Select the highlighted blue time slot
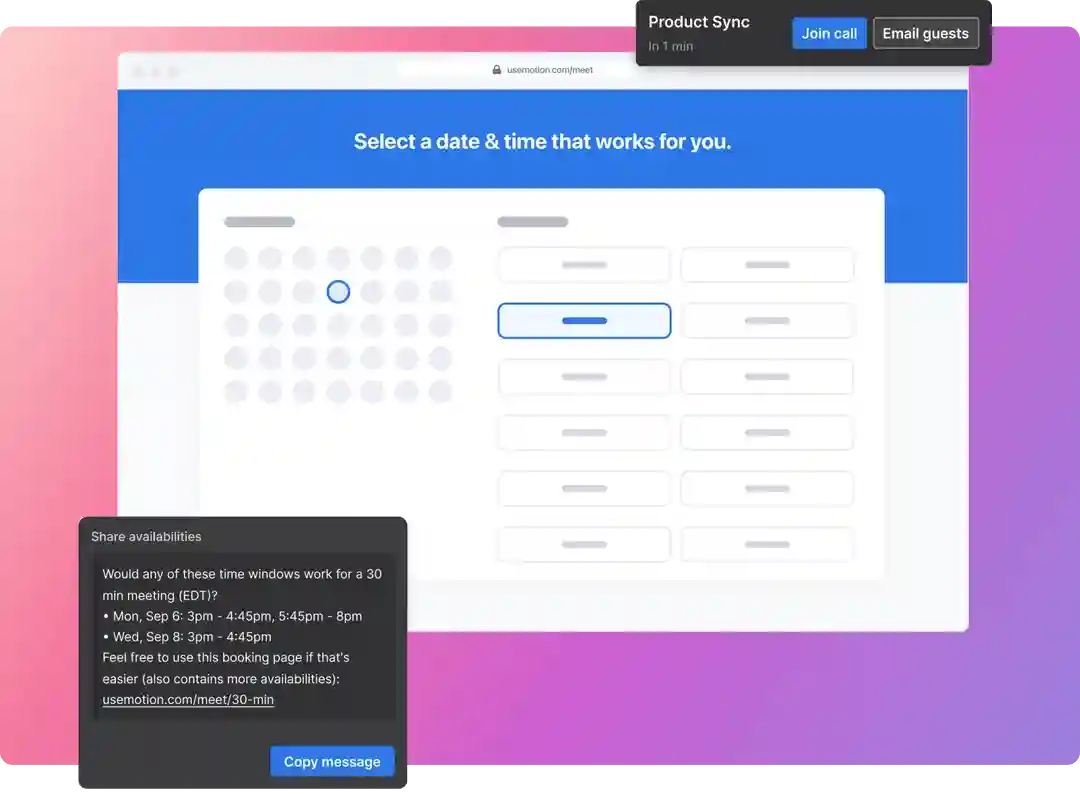Viewport: 1080px width, 794px height. tap(584, 321)
